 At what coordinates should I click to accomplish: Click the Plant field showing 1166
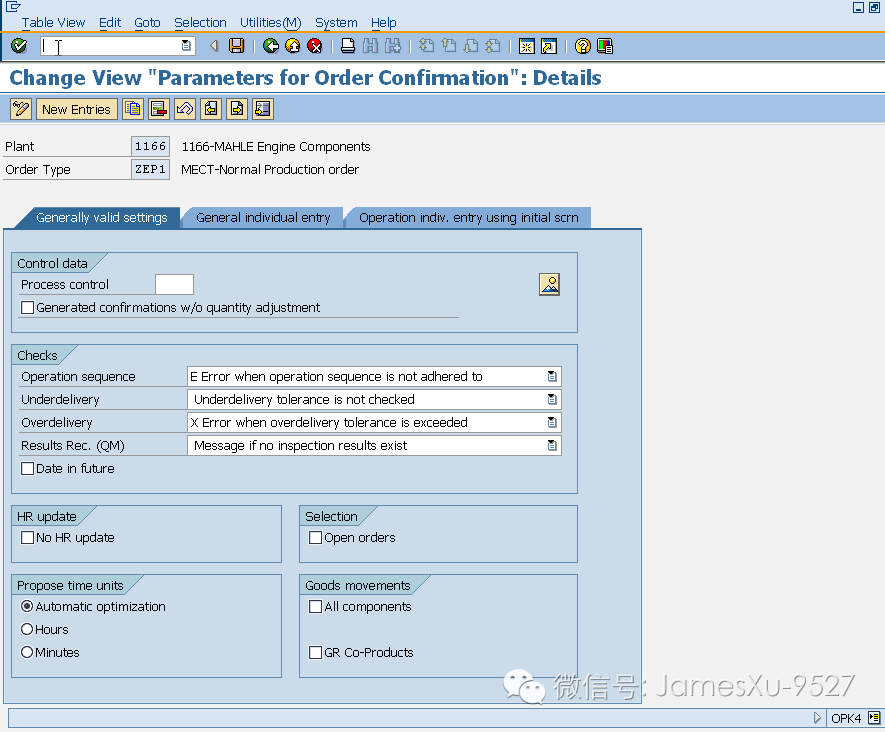(150, 146)
